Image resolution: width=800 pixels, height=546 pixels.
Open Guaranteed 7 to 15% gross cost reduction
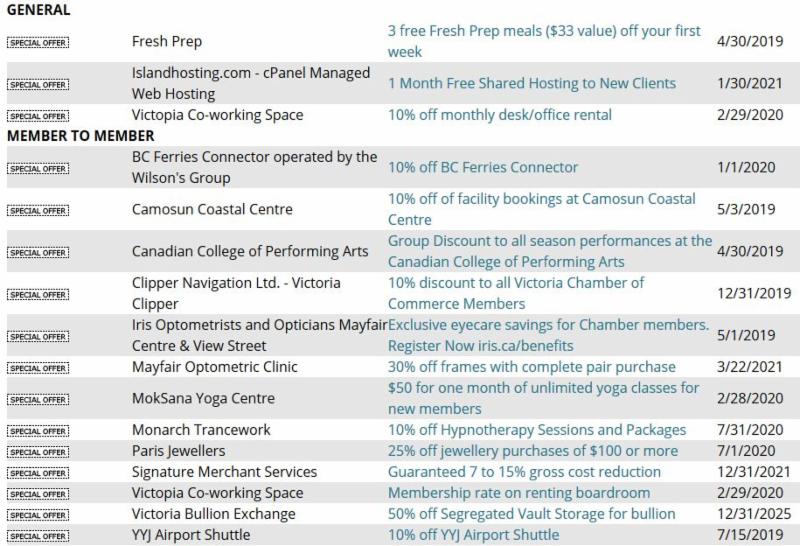click(524, 472)
